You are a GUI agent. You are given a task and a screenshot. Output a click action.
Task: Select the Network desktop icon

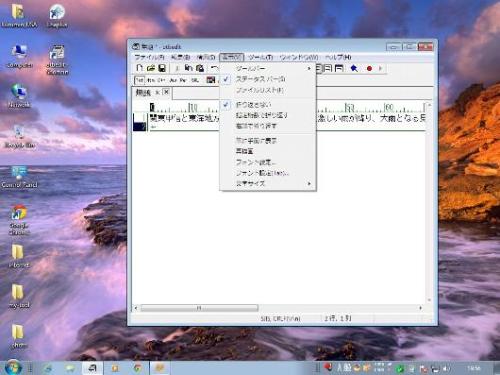point(19,96)
